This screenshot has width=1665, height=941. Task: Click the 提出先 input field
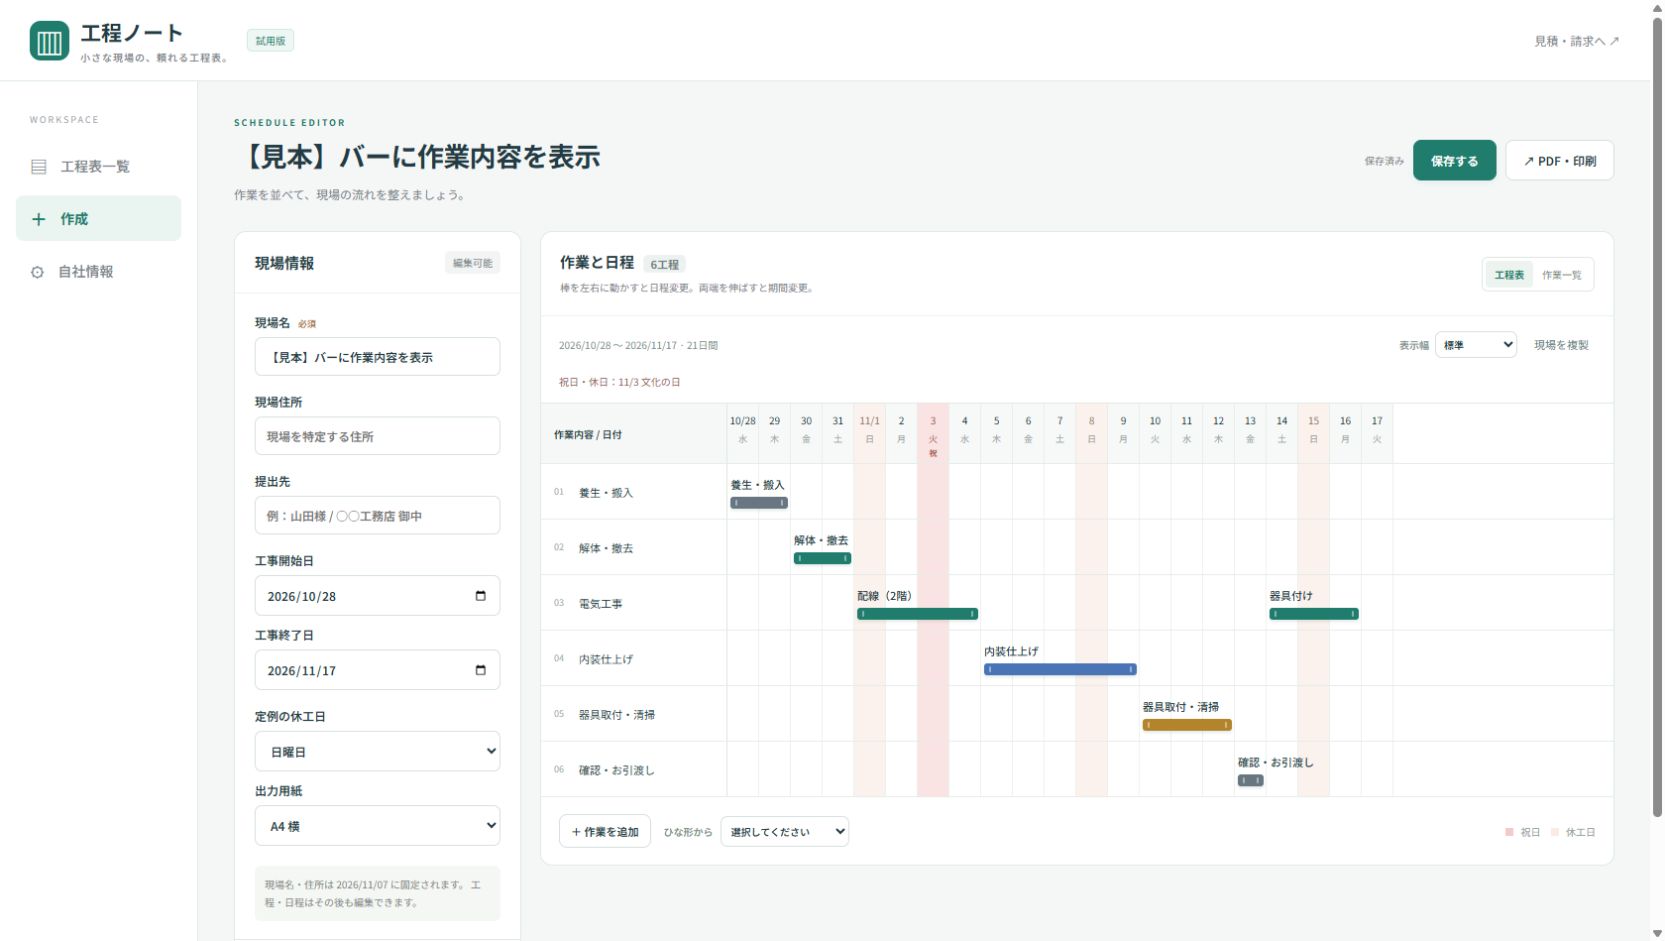point(377,516)
